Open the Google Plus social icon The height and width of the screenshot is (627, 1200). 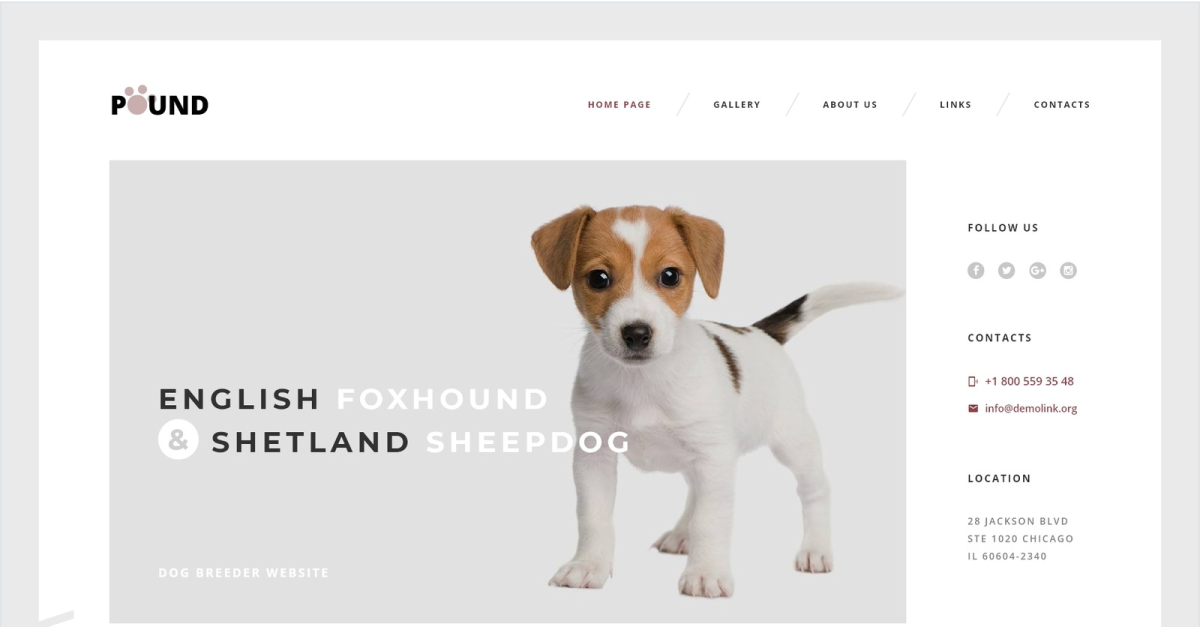coord(1037,270)
